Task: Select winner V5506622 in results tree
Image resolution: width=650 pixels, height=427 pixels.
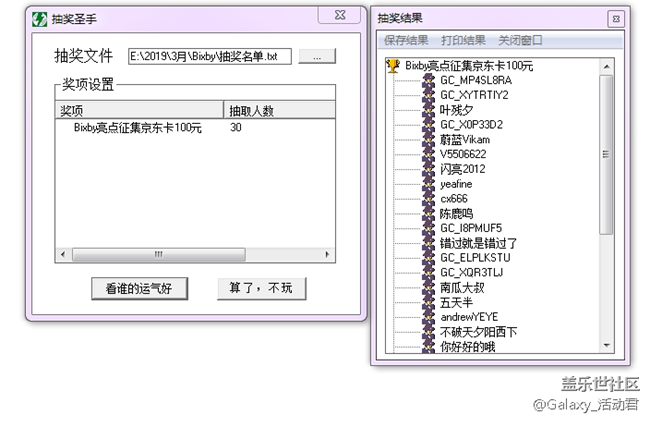Action: [x=463, y=154]
